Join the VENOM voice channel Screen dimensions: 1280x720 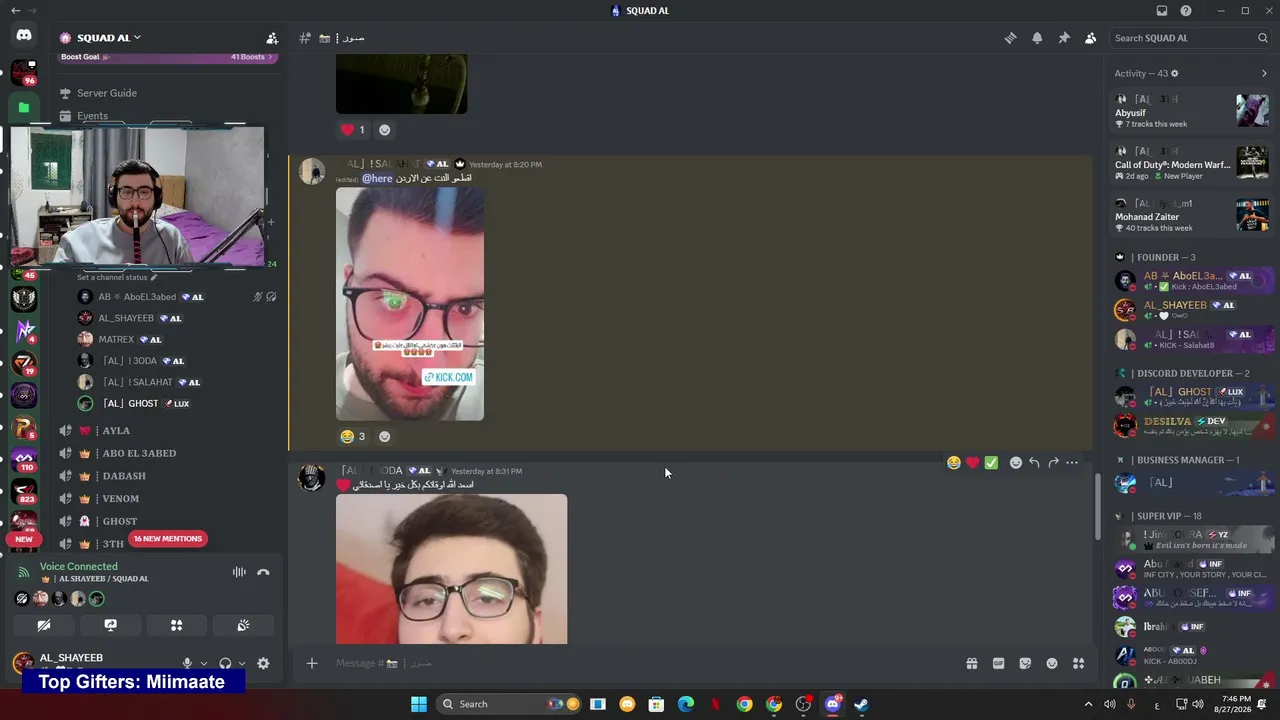tap(121, 499)
